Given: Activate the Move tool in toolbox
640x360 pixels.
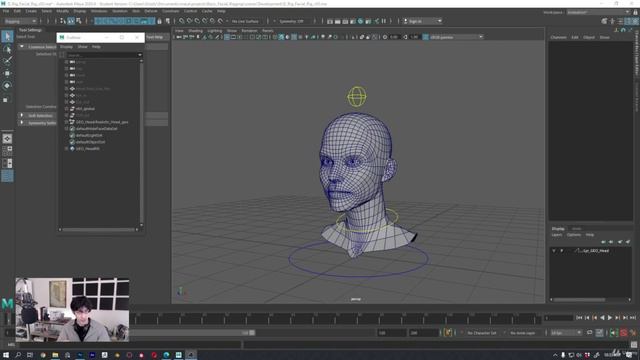Looking at the screenshot, I should tap(7, 73).
